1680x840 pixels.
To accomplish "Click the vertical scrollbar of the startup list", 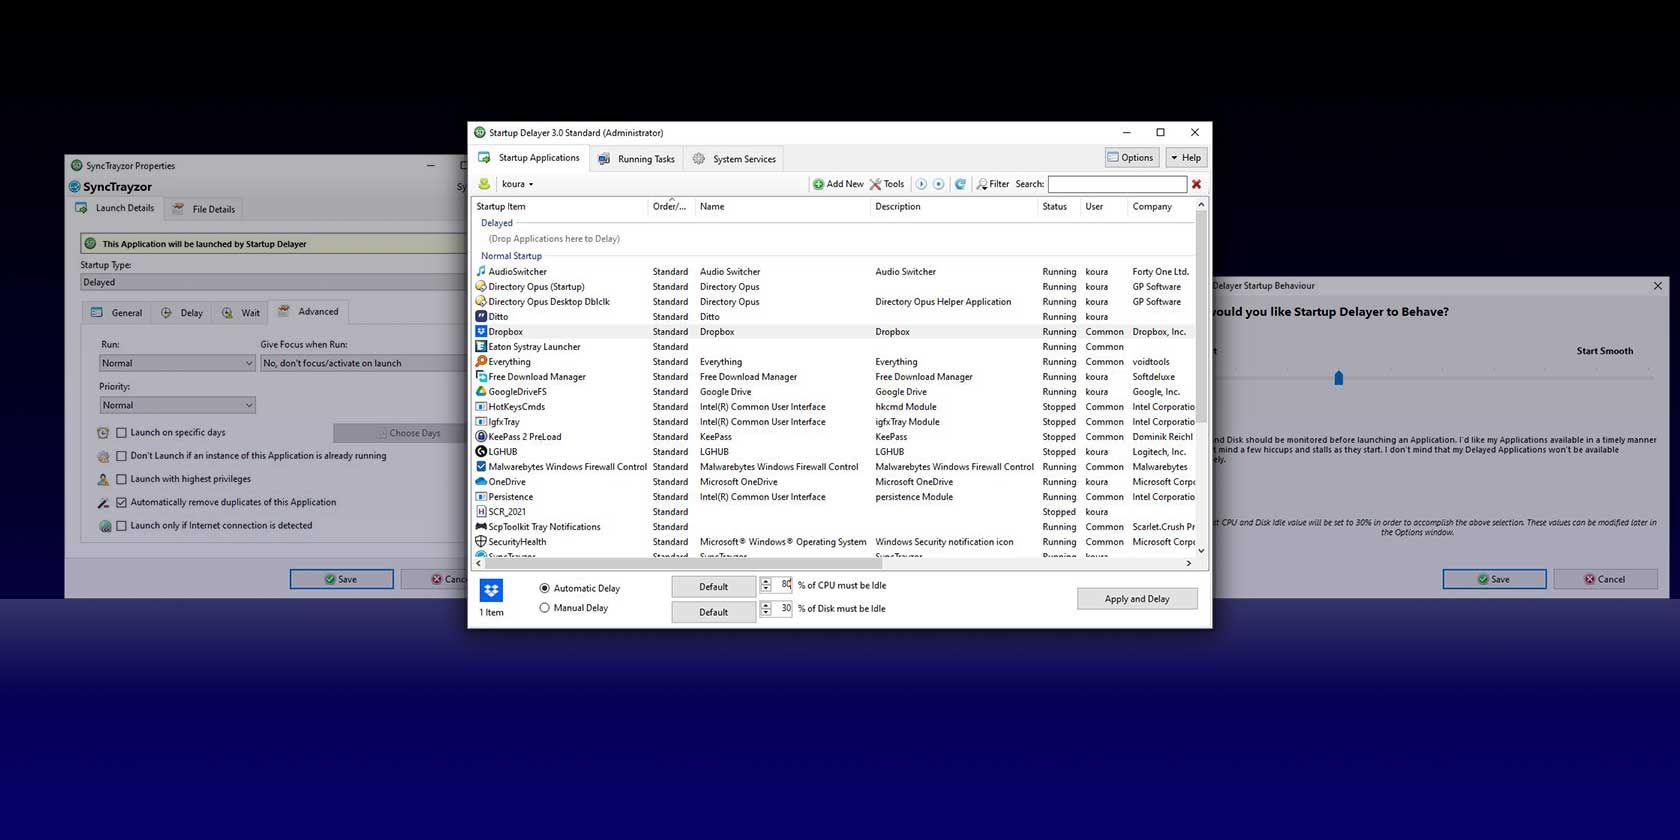I will 1201,316.
